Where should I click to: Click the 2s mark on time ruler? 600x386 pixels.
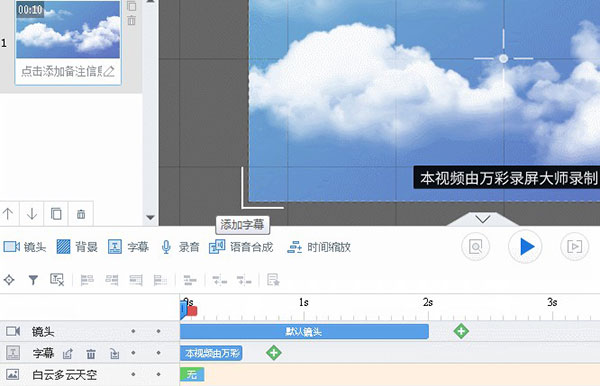[x=428, y=302]
